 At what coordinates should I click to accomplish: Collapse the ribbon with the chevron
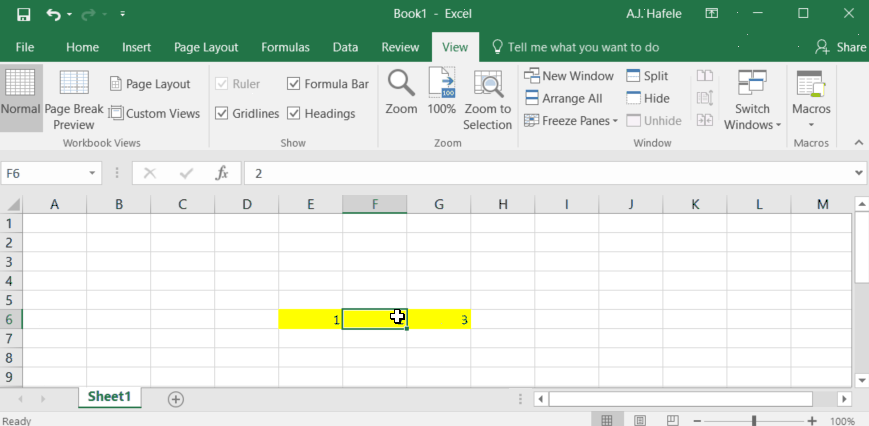click(x=858, y=143)
